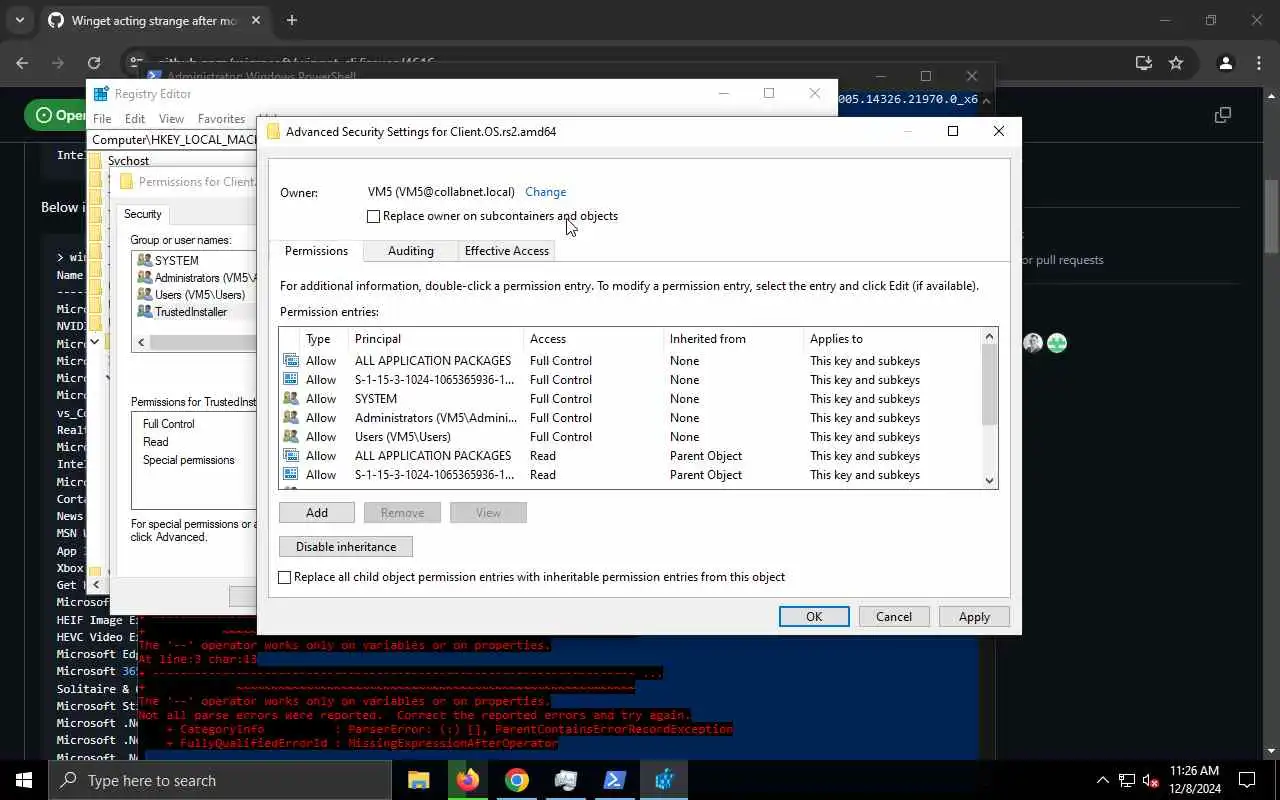Open Favorites menu in Registry Editor
1280x800 pixels.
pos(221,118)
